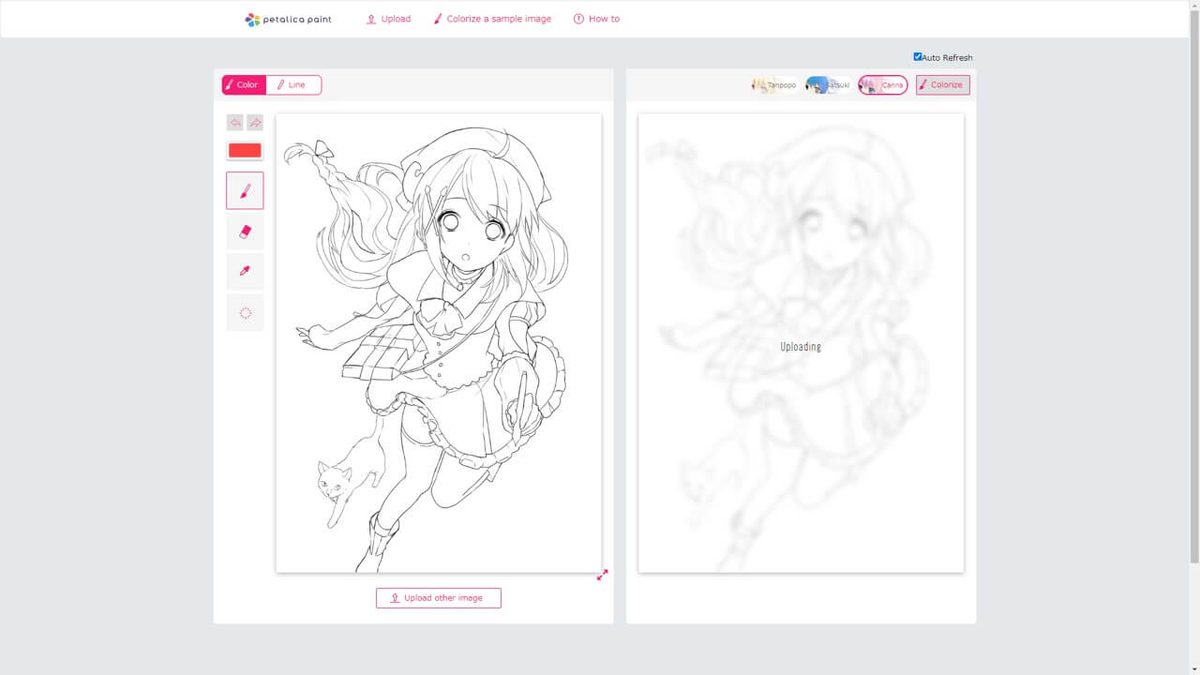The height and width of the screenshot is (675, 1200).
Task: Open the How to help link
Action: point(596,19)
